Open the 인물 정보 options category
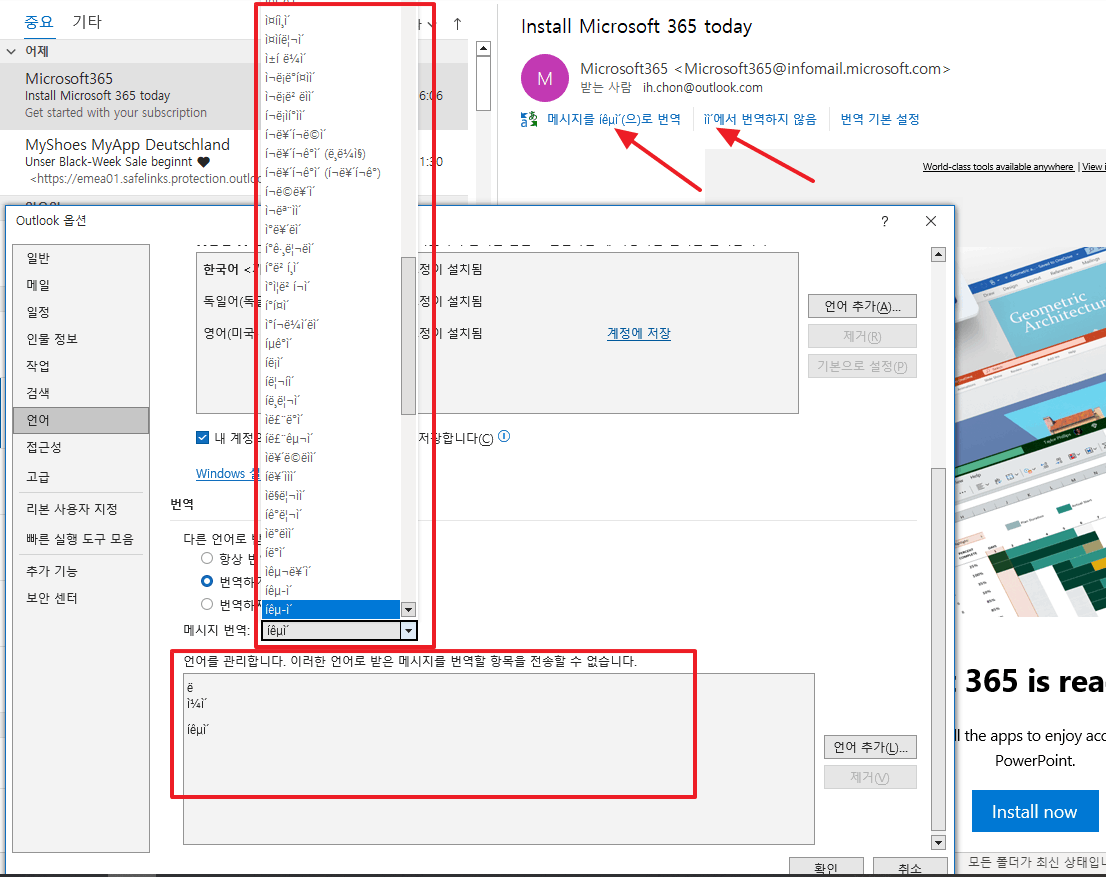Viewport: 1106px width, 877px height. [81, 339]
